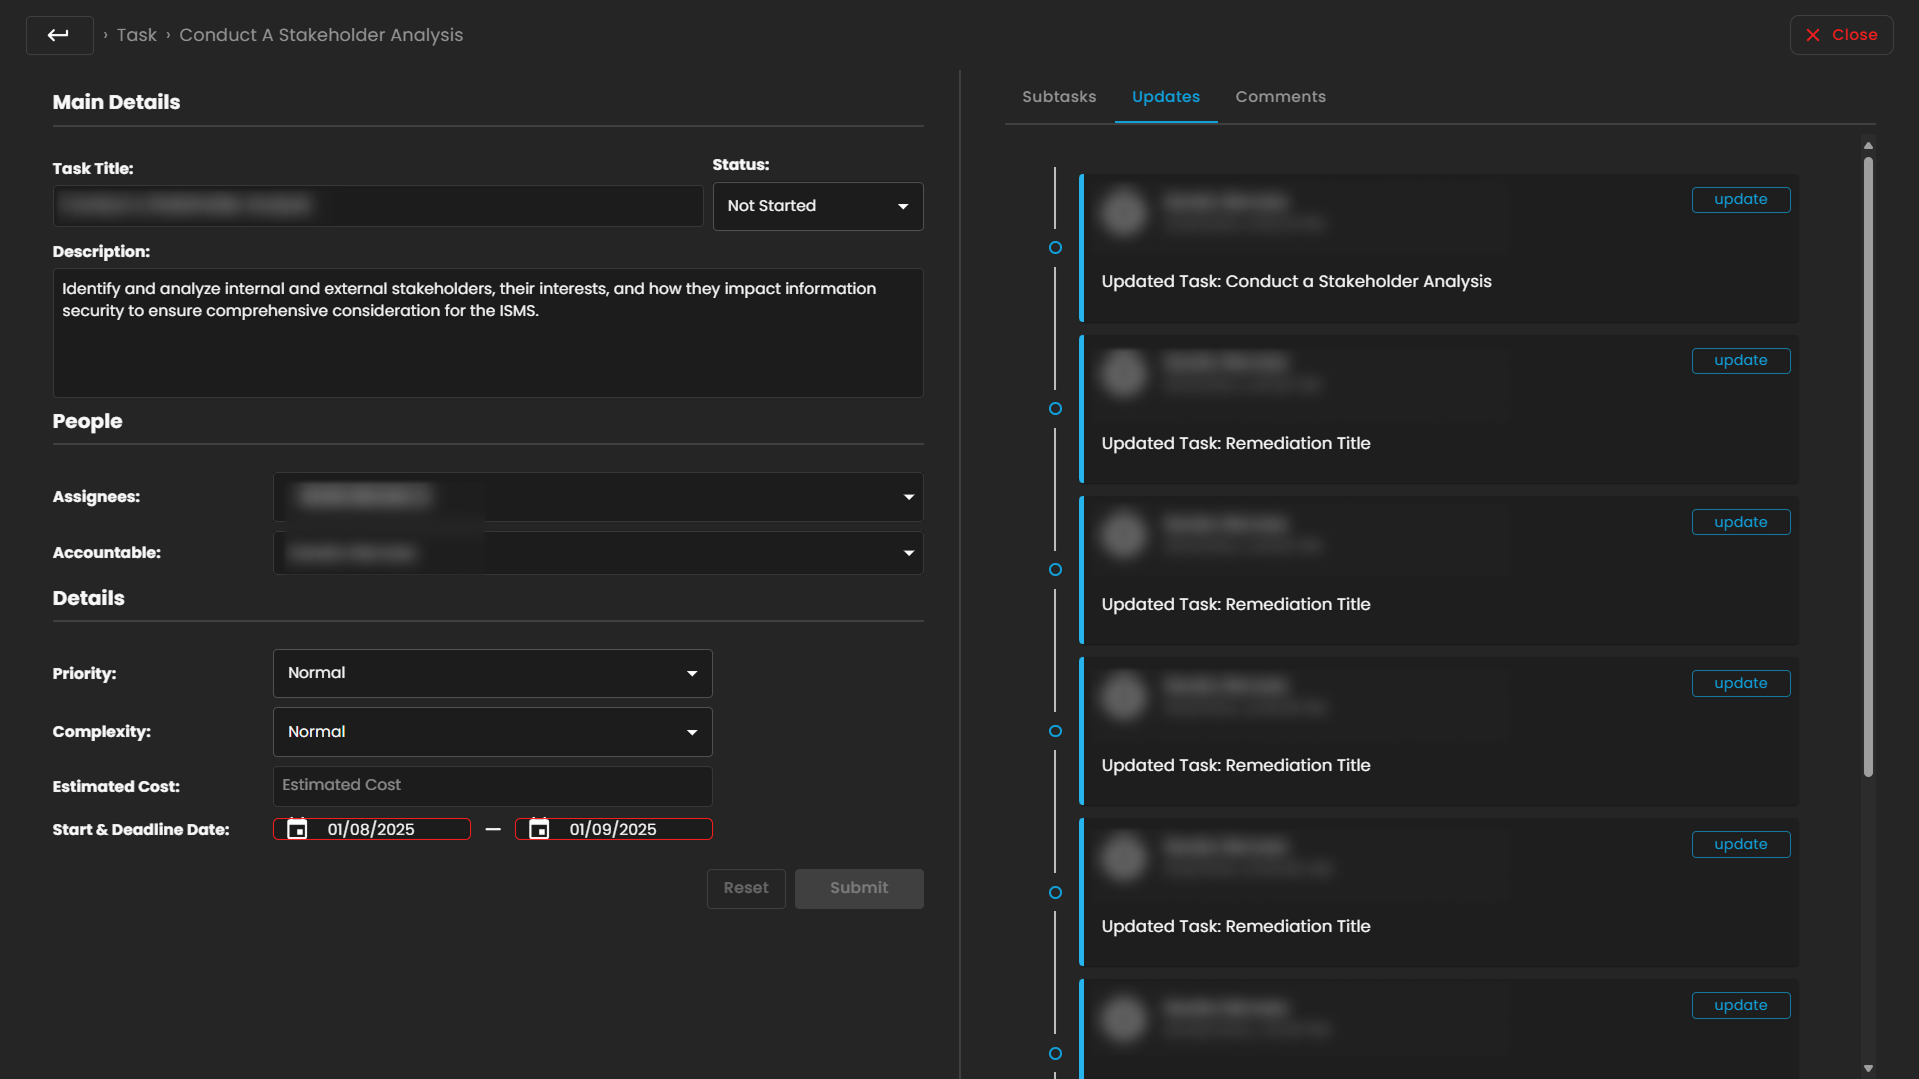Switch to the Comments tab
1919x1079 pixels.
click(1280, 97)
